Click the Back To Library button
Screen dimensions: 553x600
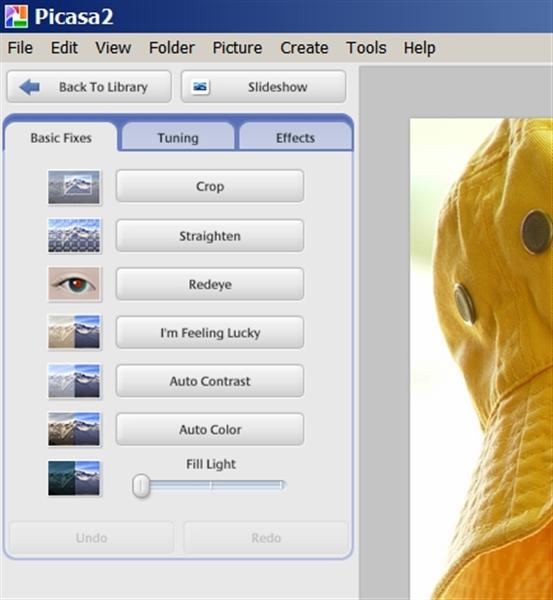(x=89, y=87)
